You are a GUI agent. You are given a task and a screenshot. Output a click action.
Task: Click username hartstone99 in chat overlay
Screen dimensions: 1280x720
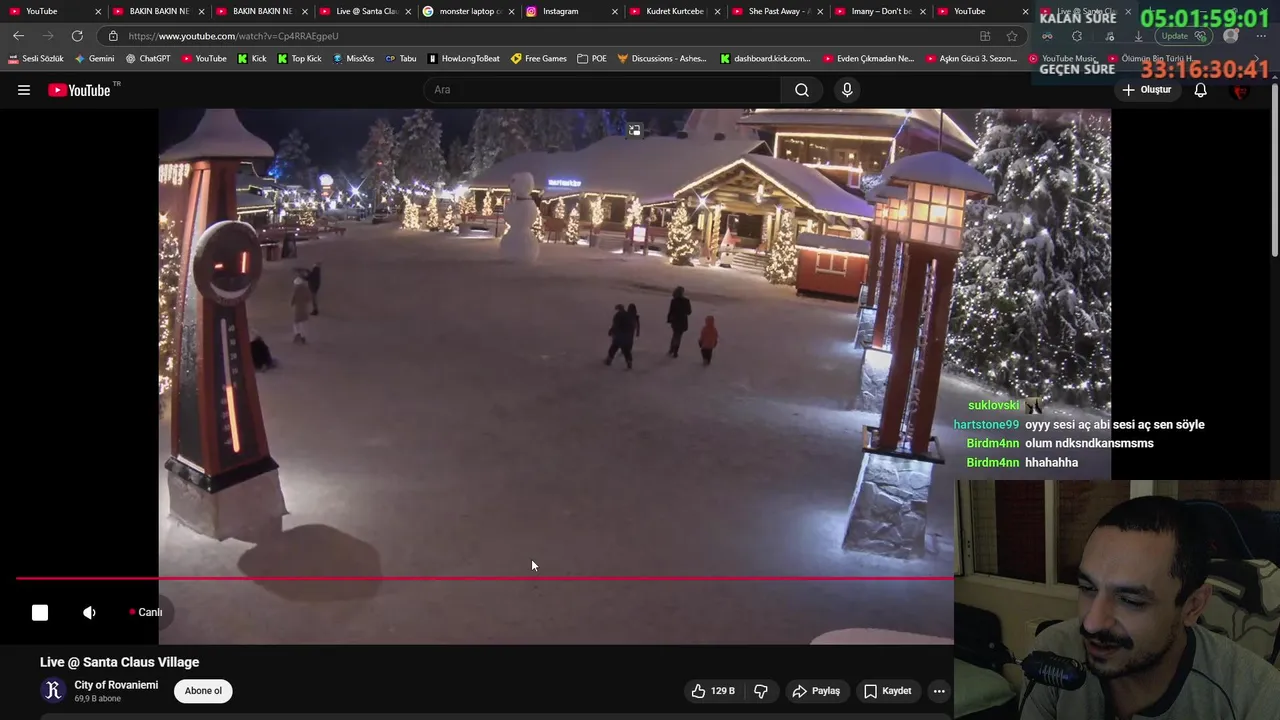[x=986, y=425]
